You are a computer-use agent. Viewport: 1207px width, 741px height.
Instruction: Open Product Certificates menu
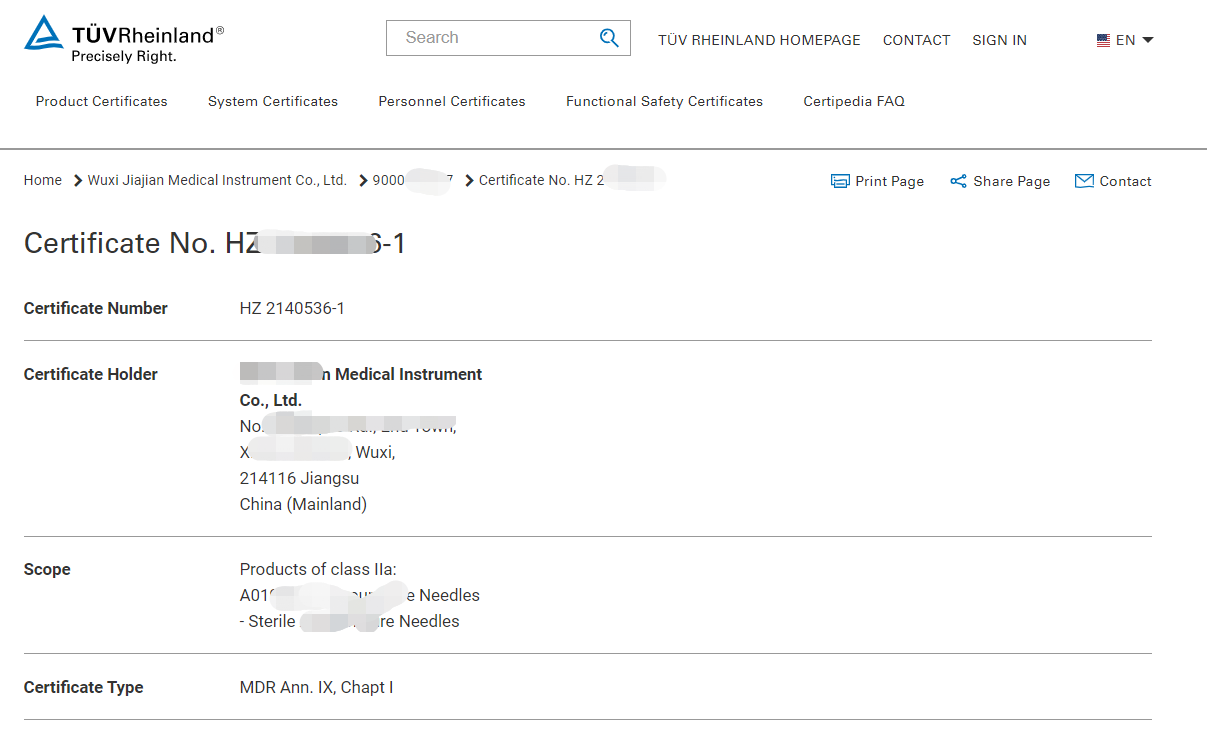point(102,101)
